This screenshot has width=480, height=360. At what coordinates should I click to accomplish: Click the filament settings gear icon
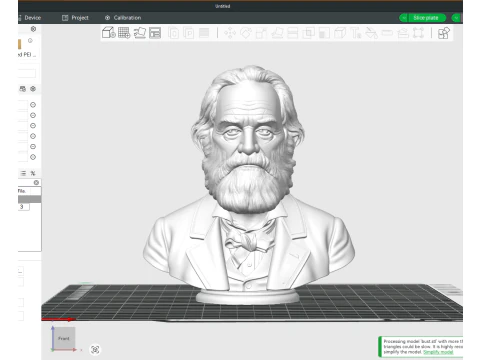coord(33,89)
